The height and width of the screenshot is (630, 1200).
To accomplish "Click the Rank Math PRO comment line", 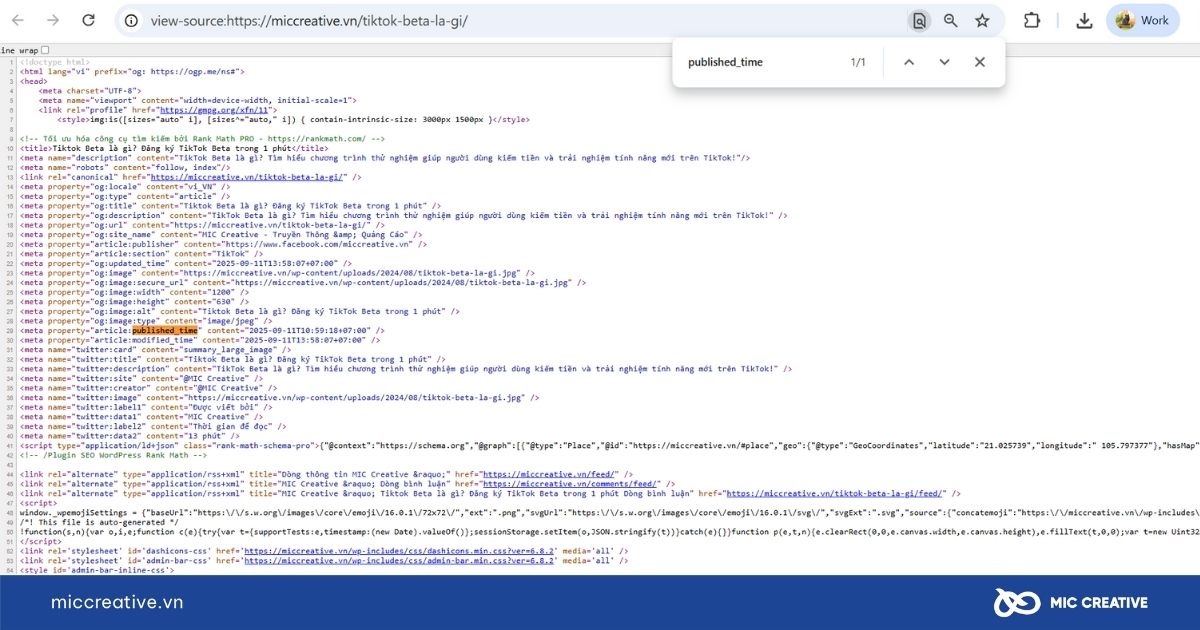I will coord(202,139).
